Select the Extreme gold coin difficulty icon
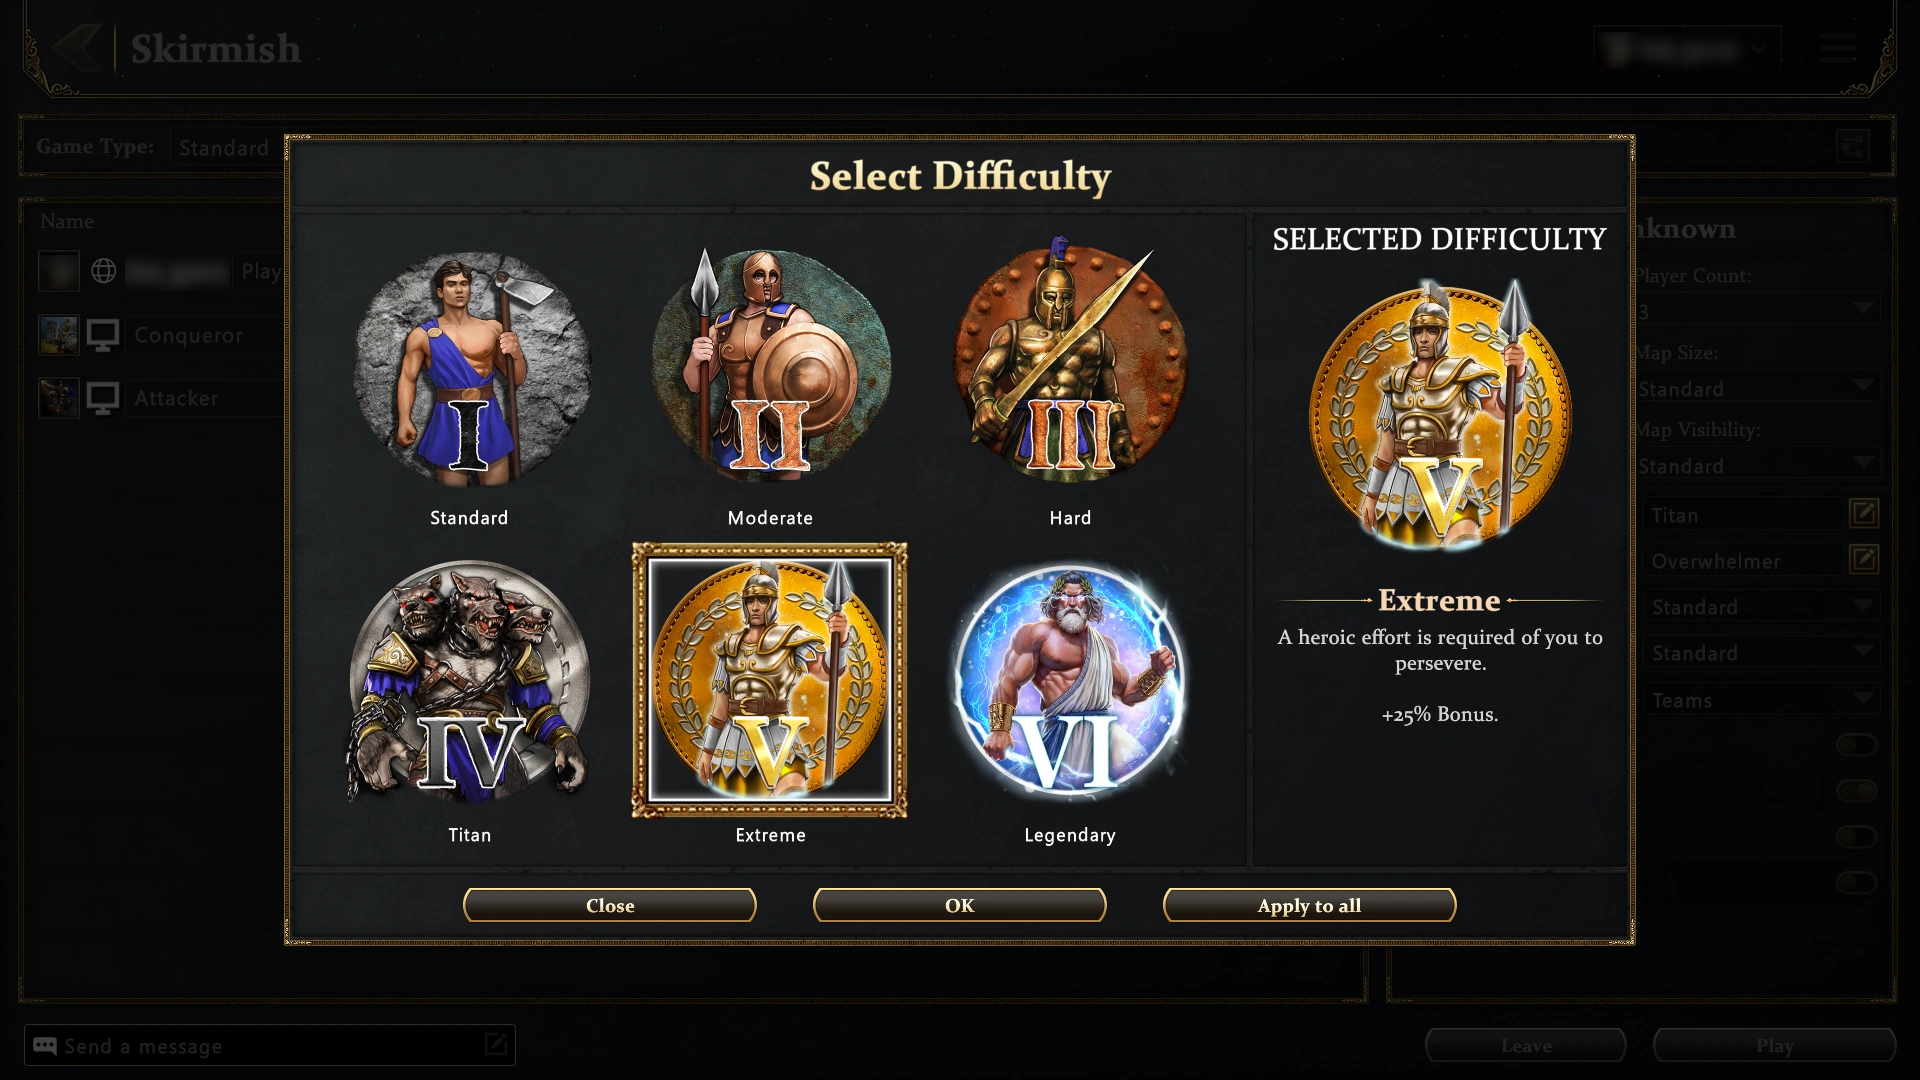Viewport: 1920px width, 1080px height. pos(770,680)
